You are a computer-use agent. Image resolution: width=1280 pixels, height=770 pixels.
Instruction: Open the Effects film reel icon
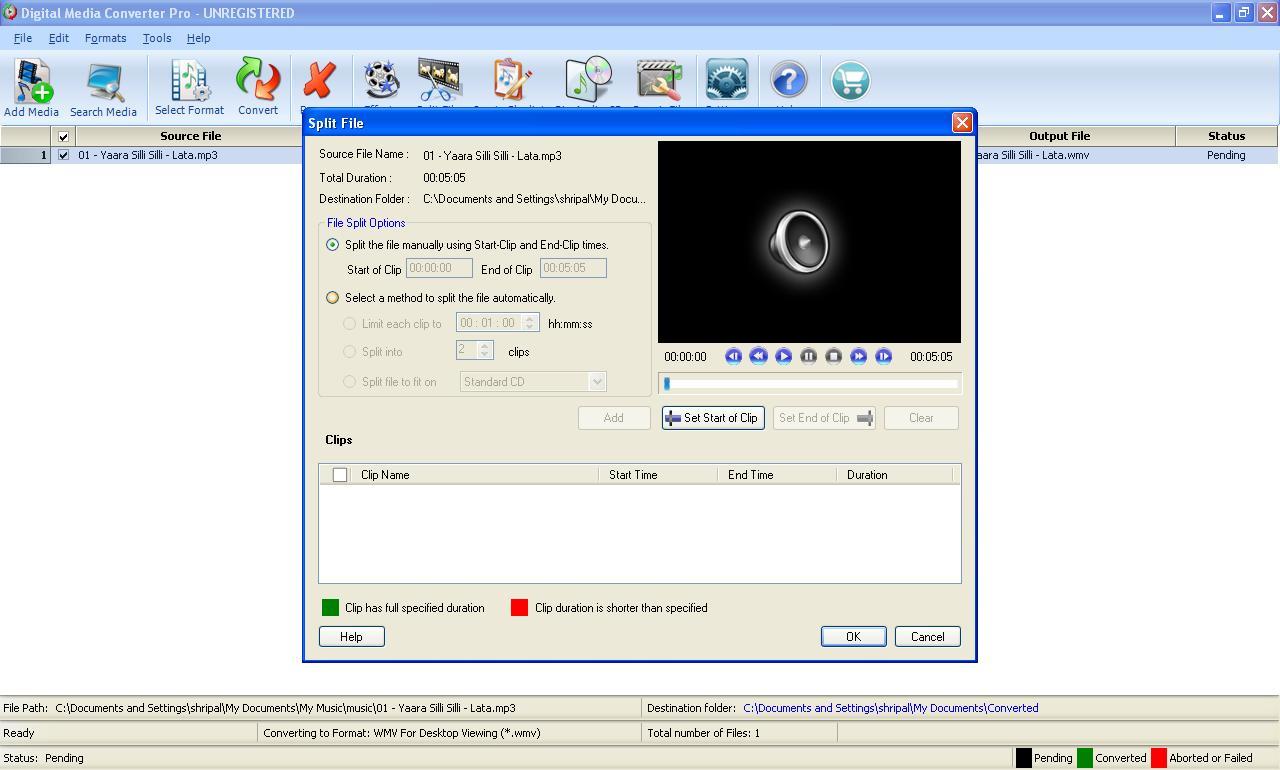click(381, 82)
